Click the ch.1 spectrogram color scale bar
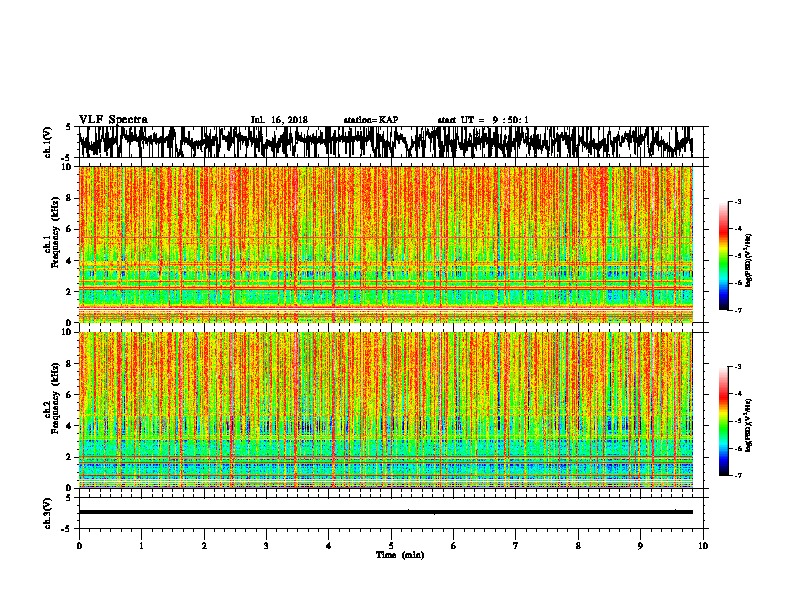The image size is (792, 612). coord(724,256)
